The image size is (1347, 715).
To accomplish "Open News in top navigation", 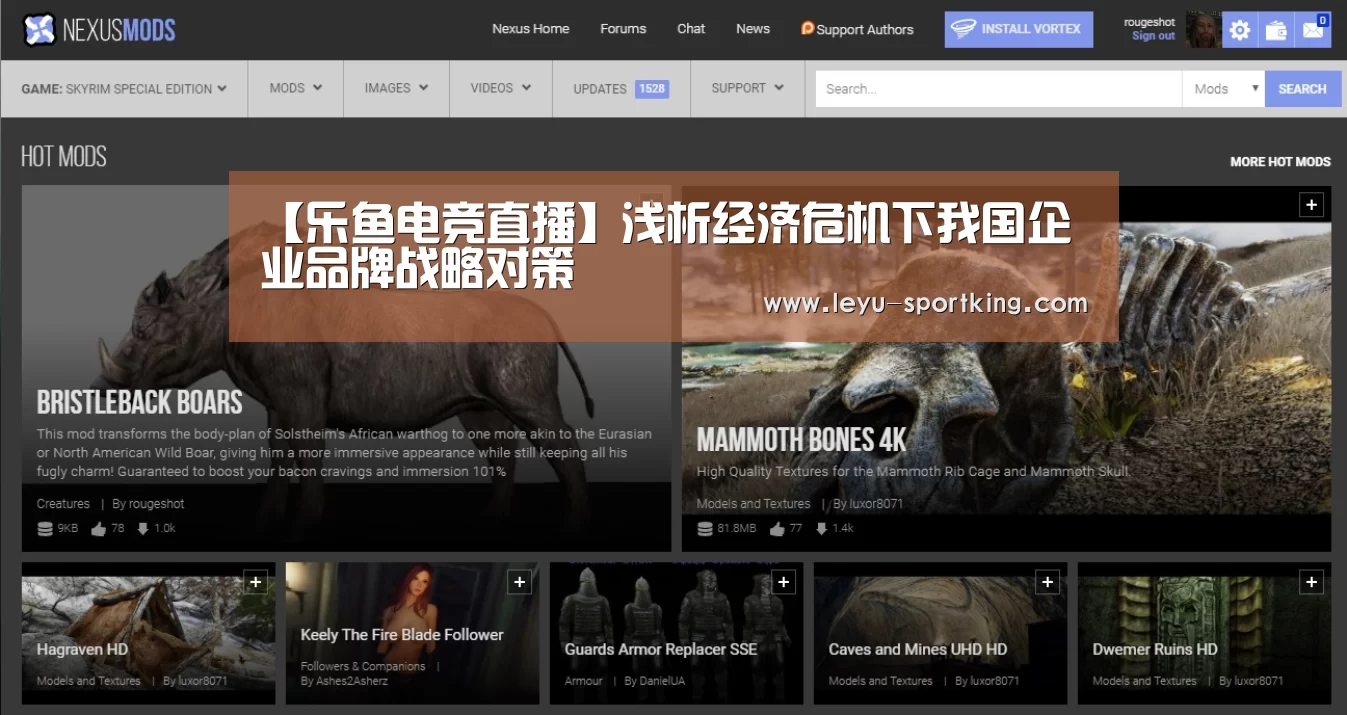I will point(753,29).
